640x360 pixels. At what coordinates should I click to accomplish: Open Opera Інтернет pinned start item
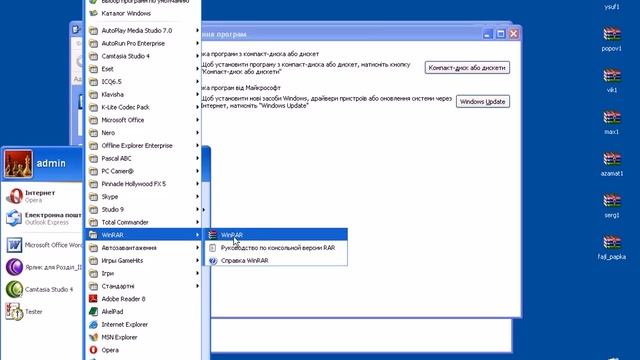(x=43, y=196)
